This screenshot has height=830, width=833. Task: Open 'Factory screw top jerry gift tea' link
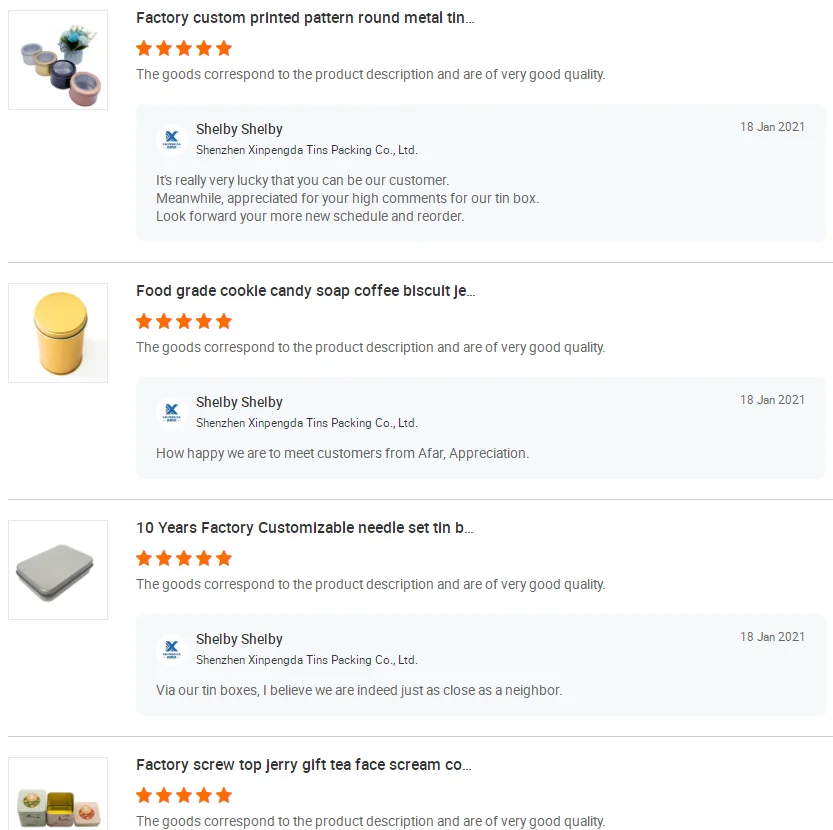tap(303, 765)
